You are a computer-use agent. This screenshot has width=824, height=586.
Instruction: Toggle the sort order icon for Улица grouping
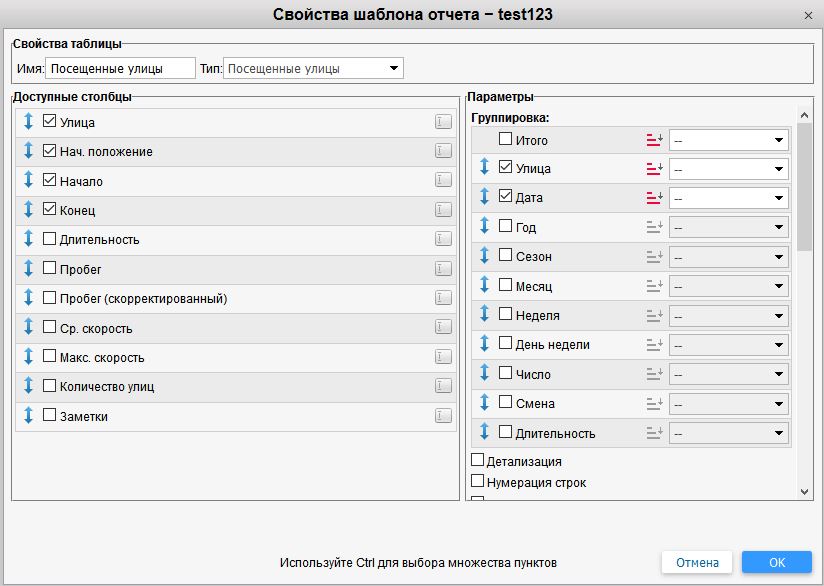655,169
